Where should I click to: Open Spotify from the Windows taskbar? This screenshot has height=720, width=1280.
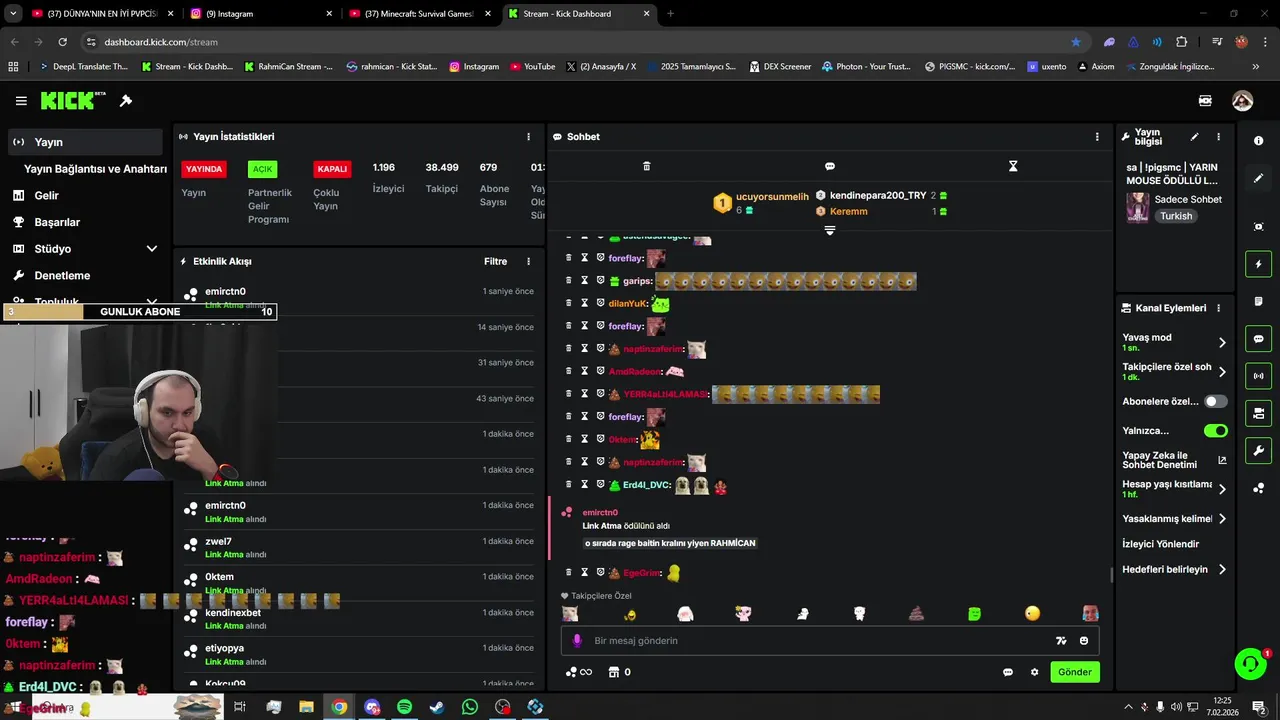pos(404,707)
